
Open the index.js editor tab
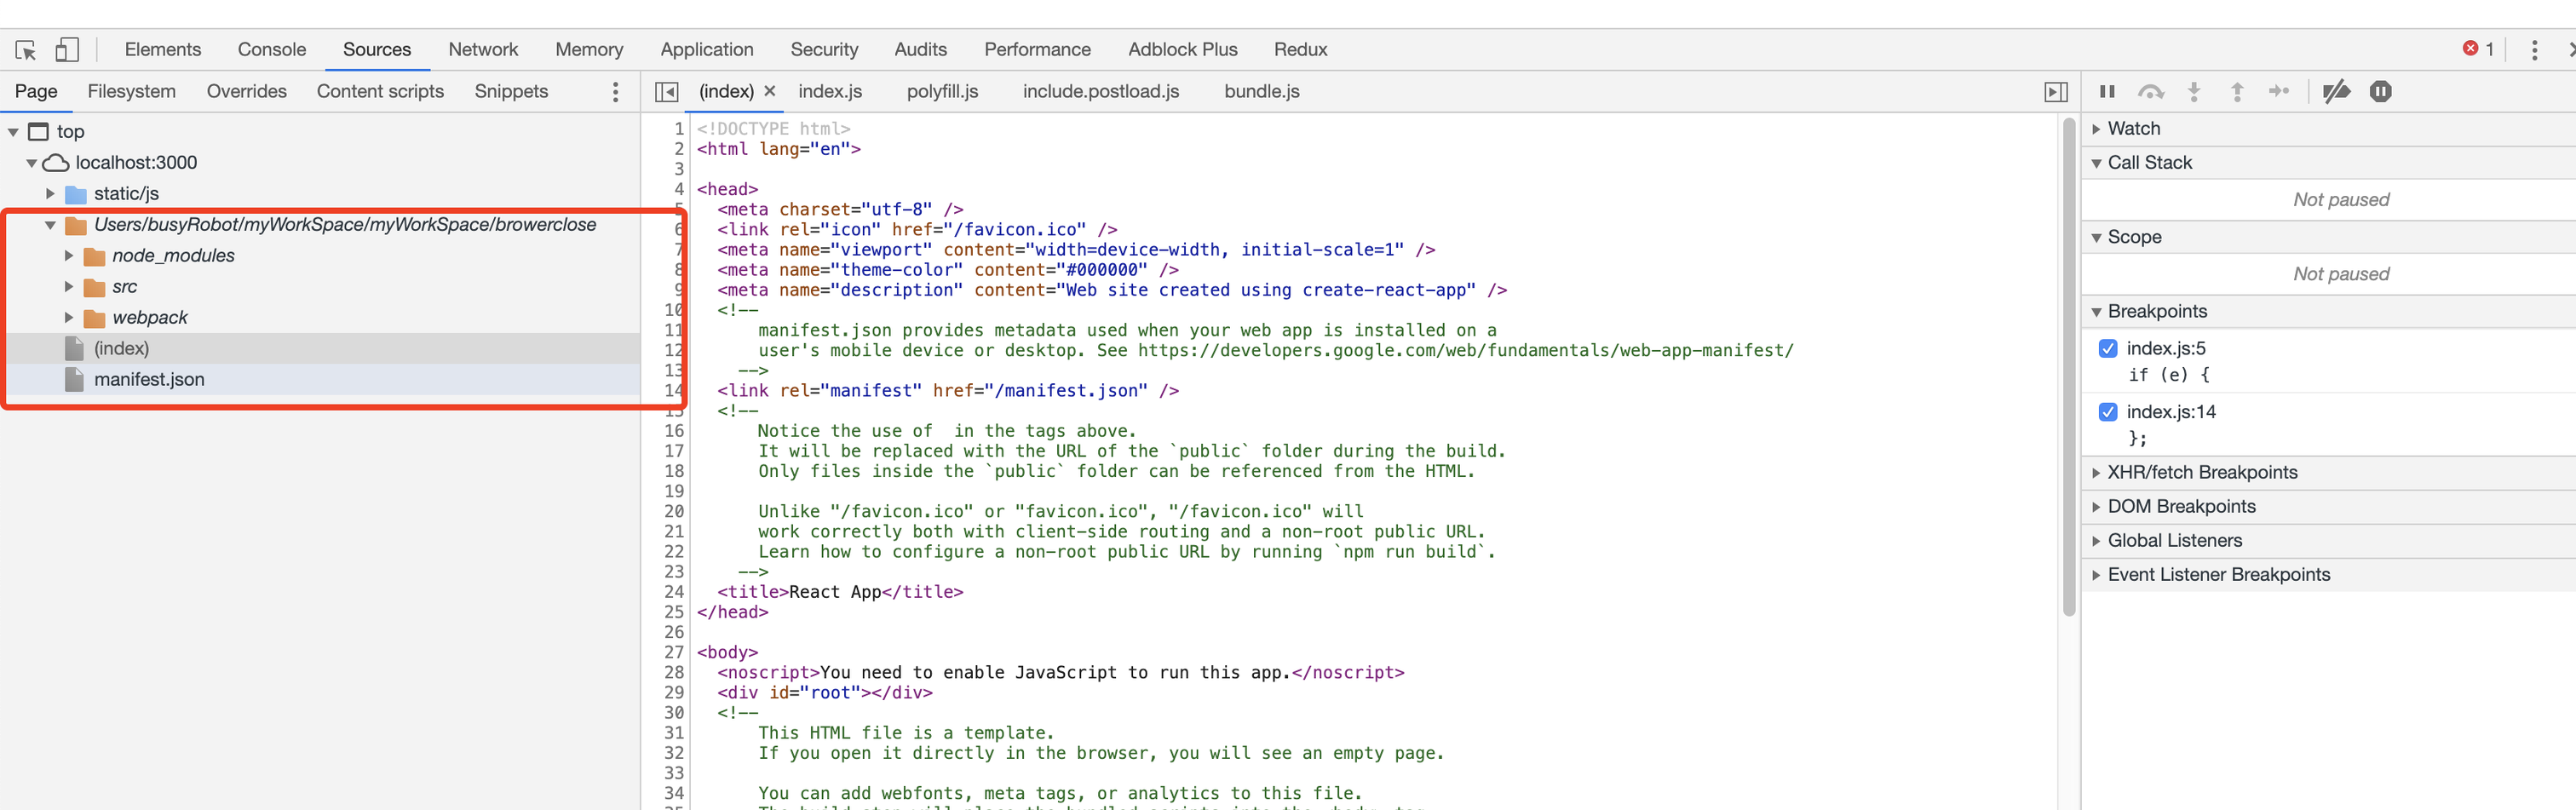click(x=830, y=91)
